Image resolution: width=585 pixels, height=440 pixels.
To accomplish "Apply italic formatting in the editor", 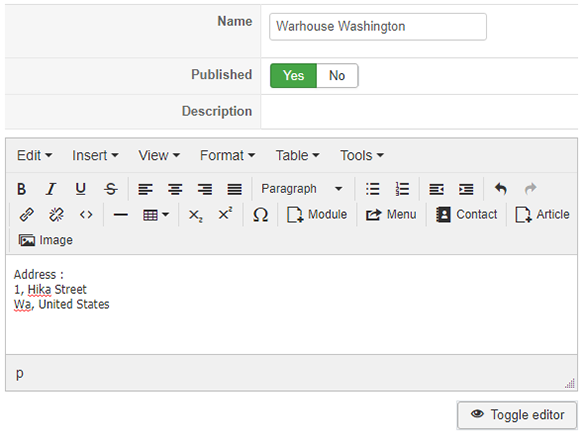I will 51,189.
